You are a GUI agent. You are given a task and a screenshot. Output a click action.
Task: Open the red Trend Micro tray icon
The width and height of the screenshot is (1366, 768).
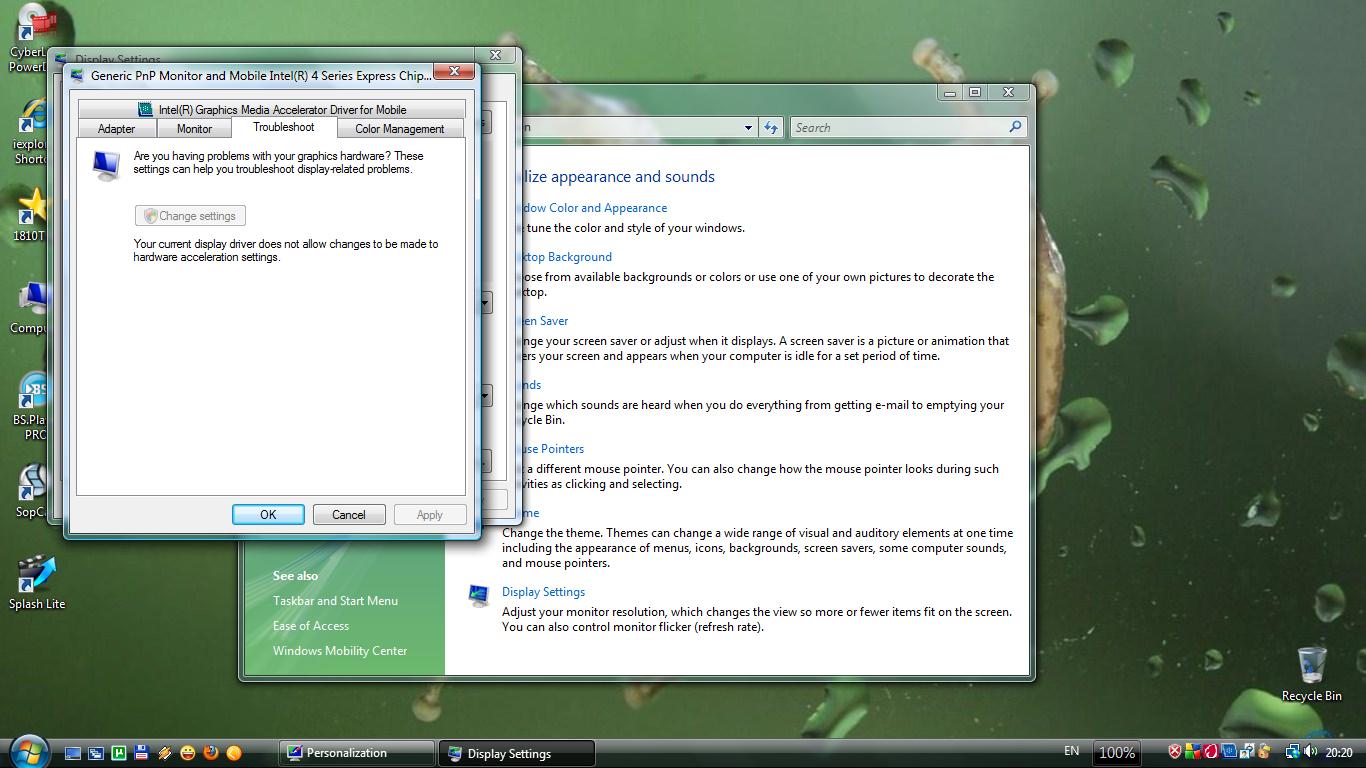[1211, 752]
